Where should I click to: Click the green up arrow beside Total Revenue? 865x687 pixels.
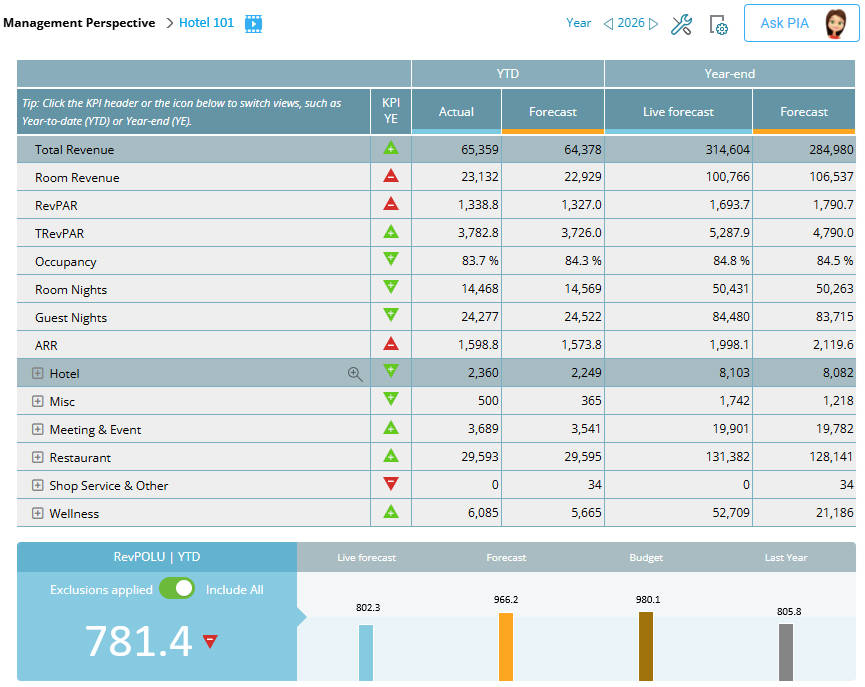(391, 149)
